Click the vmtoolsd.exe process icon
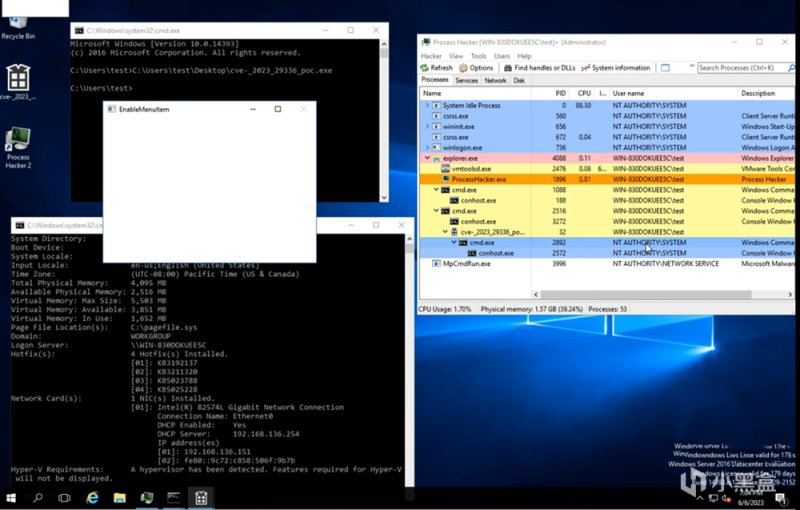Screen dimensions: 800x510 click(x=445, y=169)
